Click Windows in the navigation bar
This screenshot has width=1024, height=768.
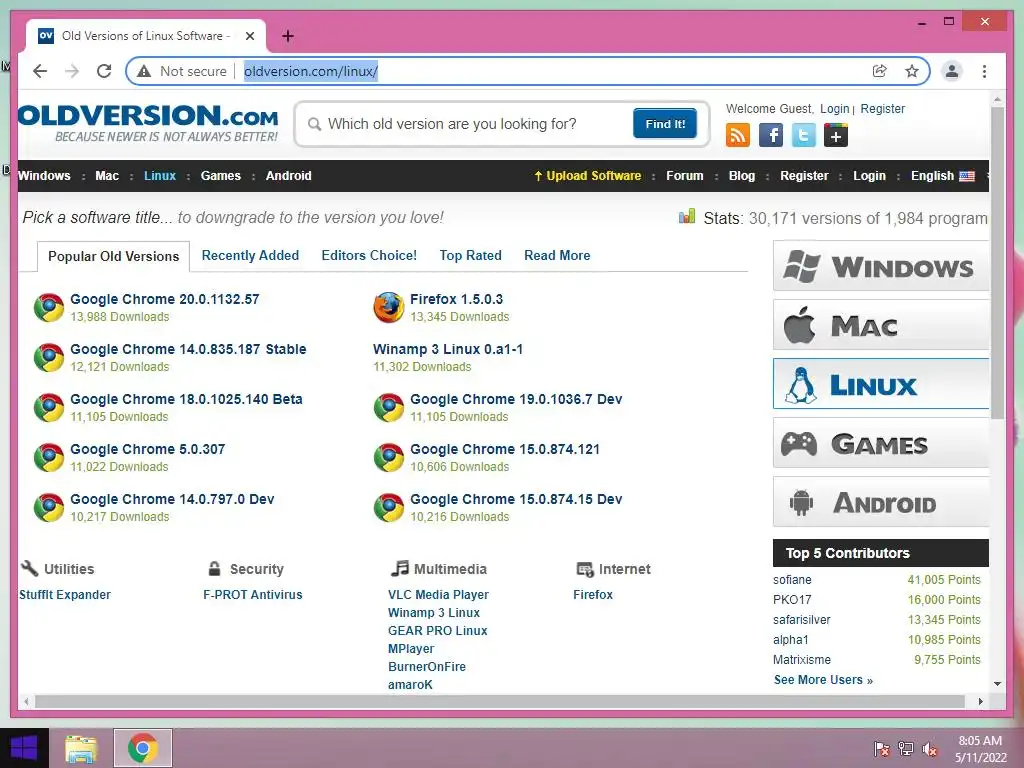(44, 176)
